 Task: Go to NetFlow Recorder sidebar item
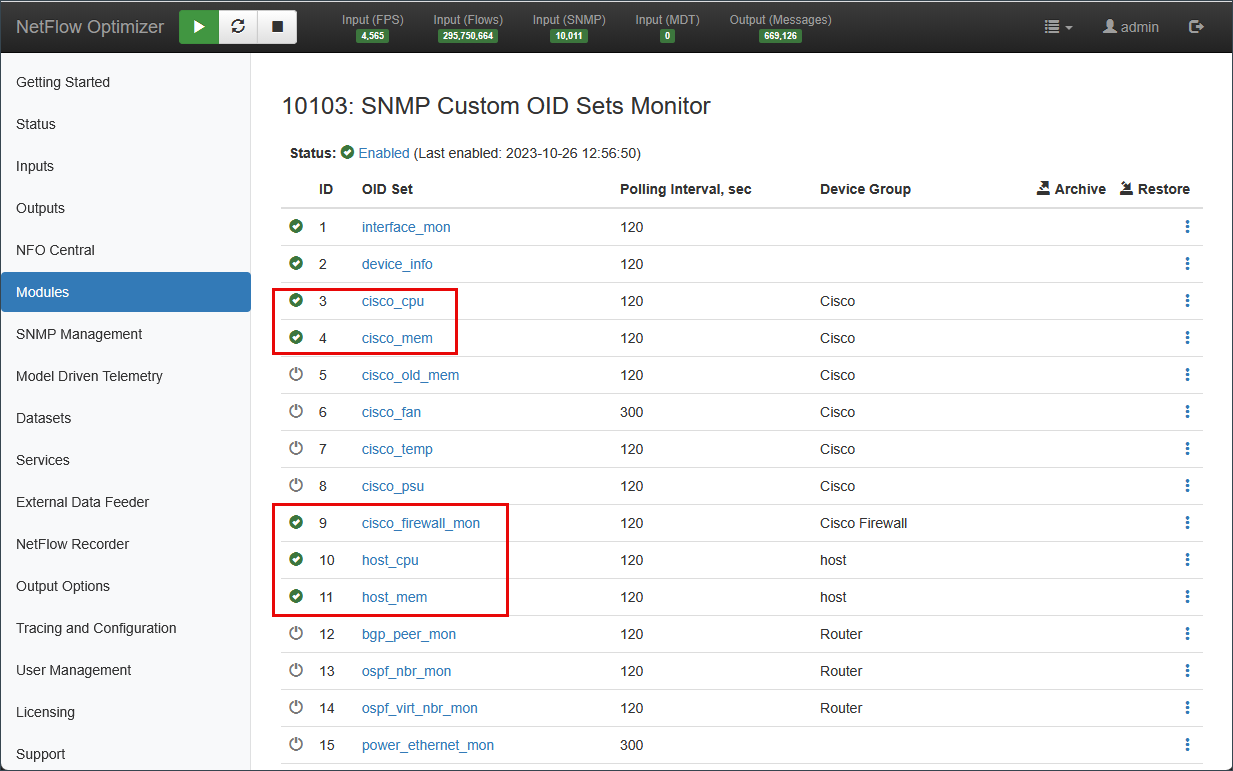tap(73, 544)
